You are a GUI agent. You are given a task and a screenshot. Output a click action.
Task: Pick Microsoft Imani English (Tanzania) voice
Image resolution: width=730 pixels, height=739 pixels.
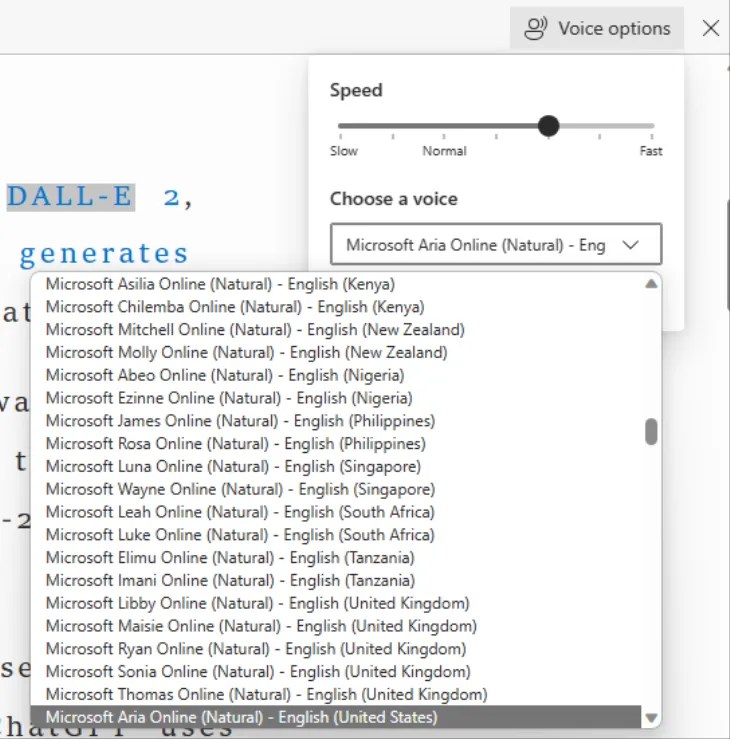point(336,580)
